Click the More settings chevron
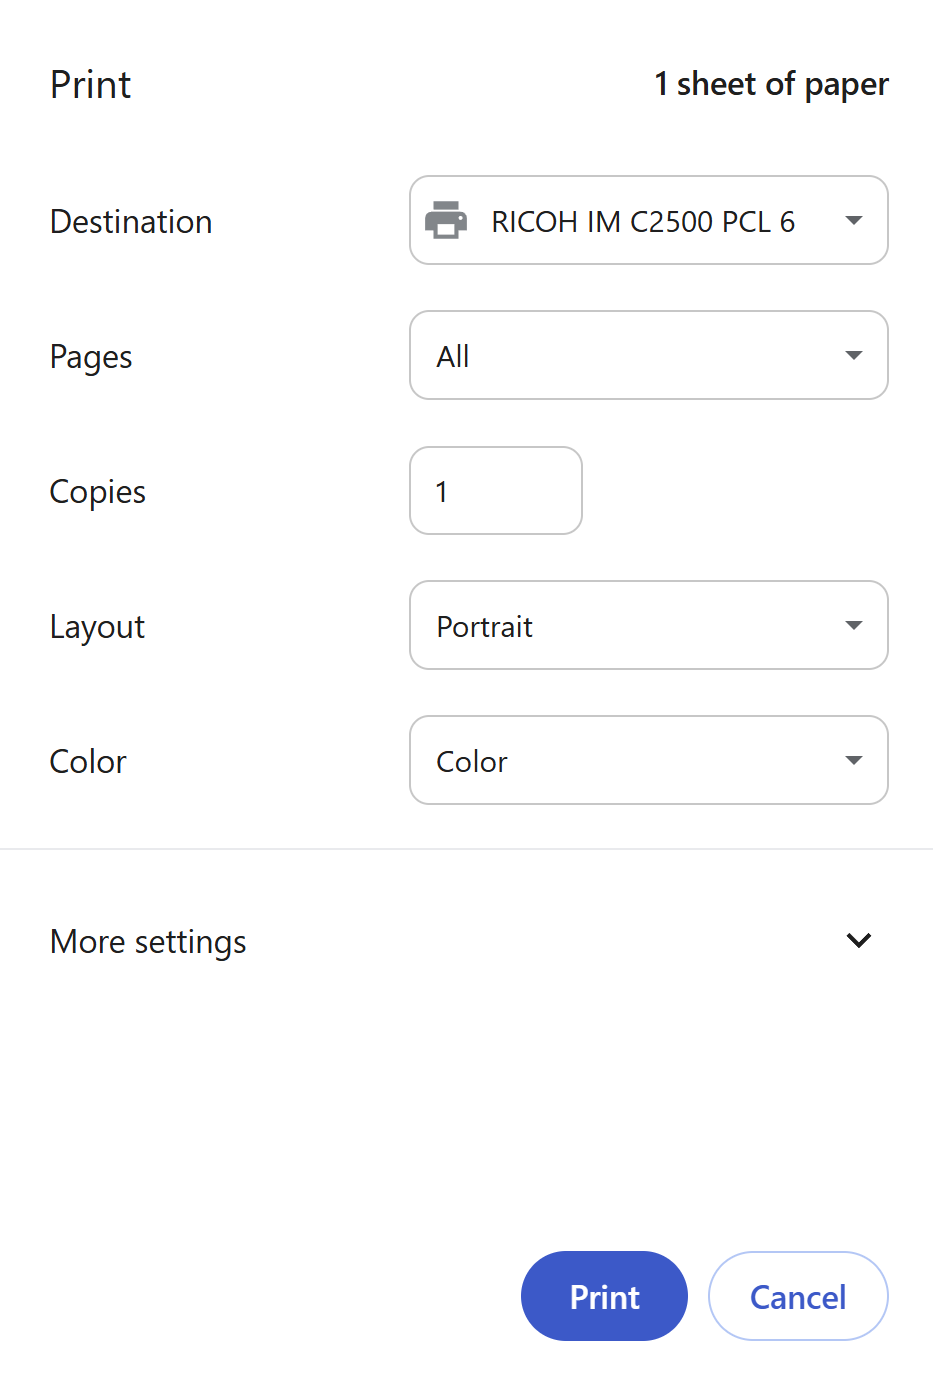Screen dimensions: 933x1383 point(858,940)
